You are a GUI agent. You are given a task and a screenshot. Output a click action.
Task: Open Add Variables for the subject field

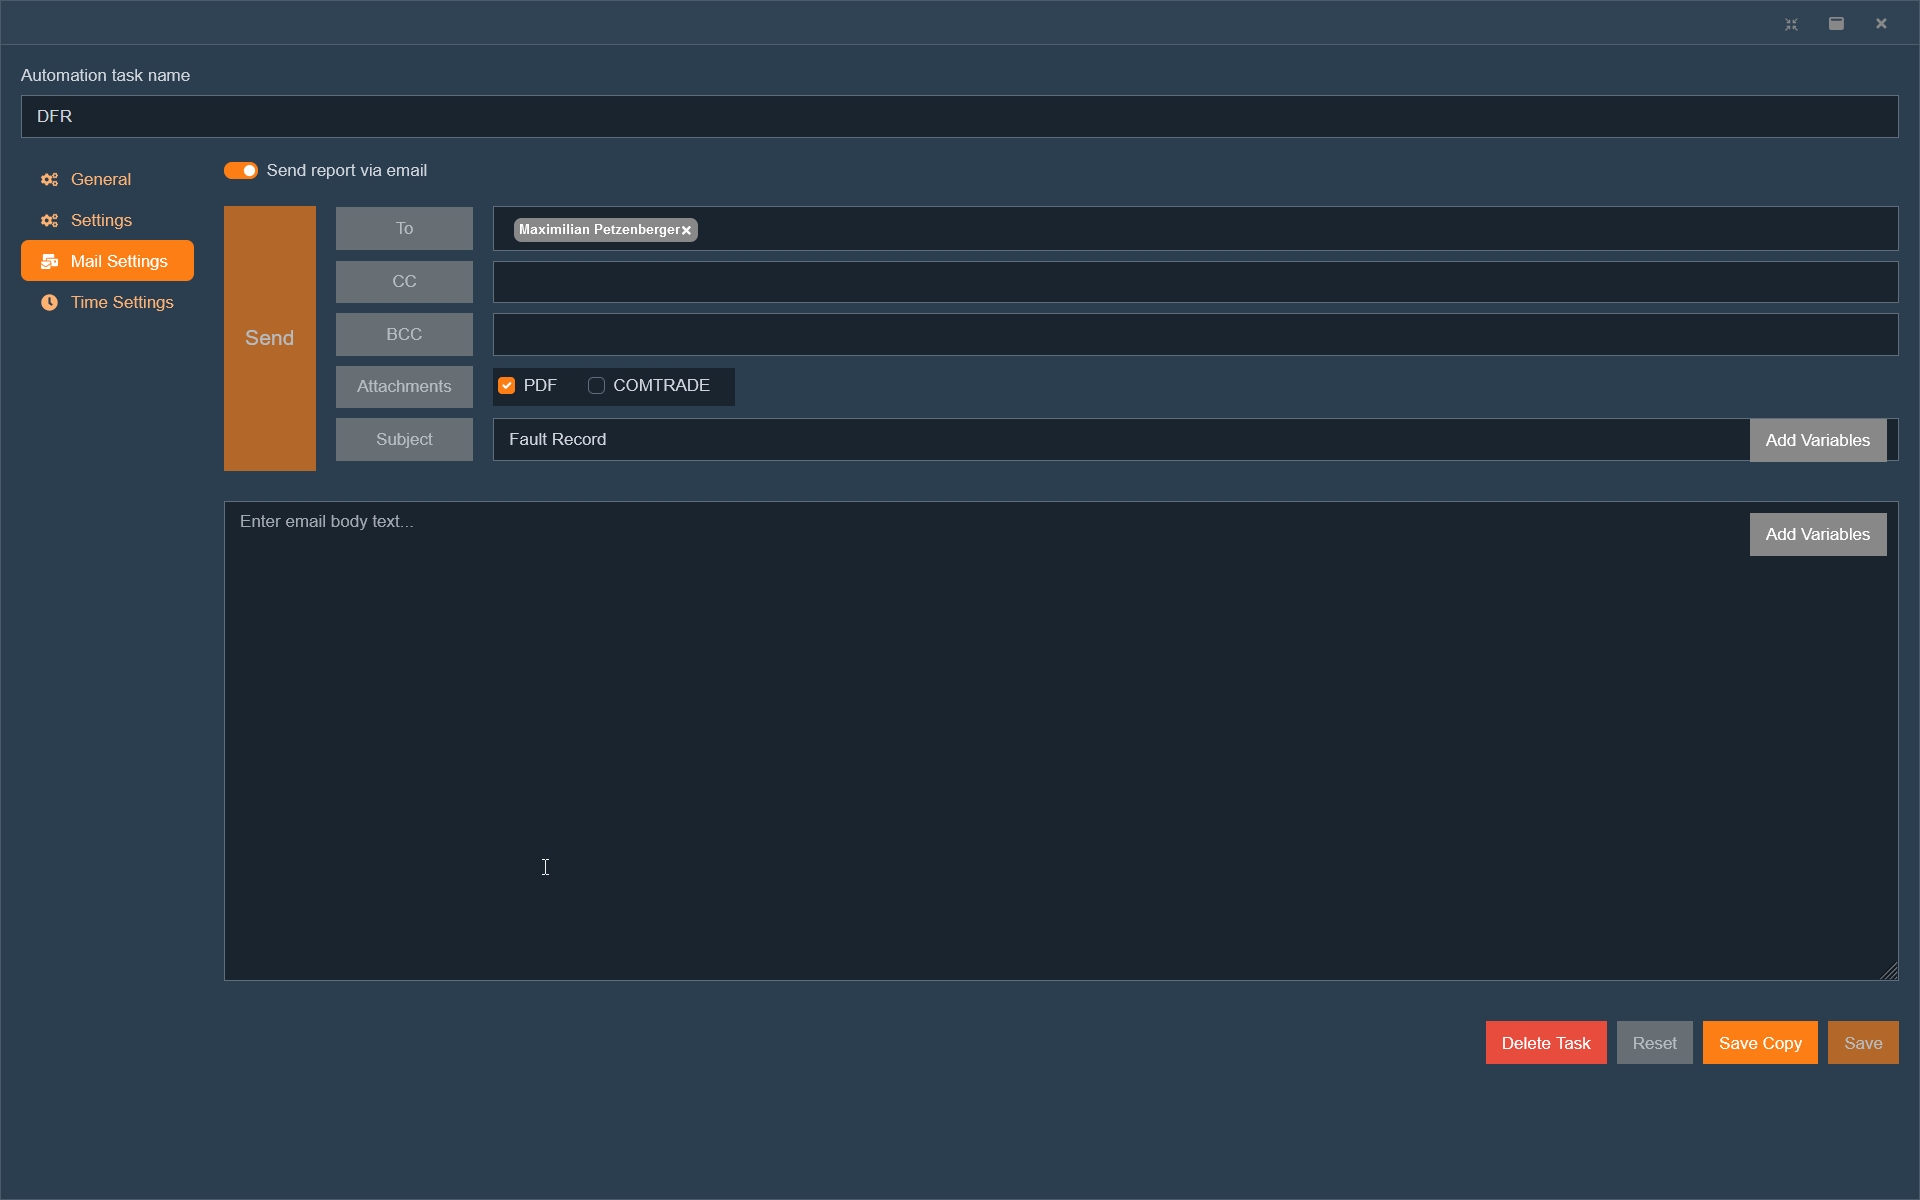click(x=1817, y=440)
